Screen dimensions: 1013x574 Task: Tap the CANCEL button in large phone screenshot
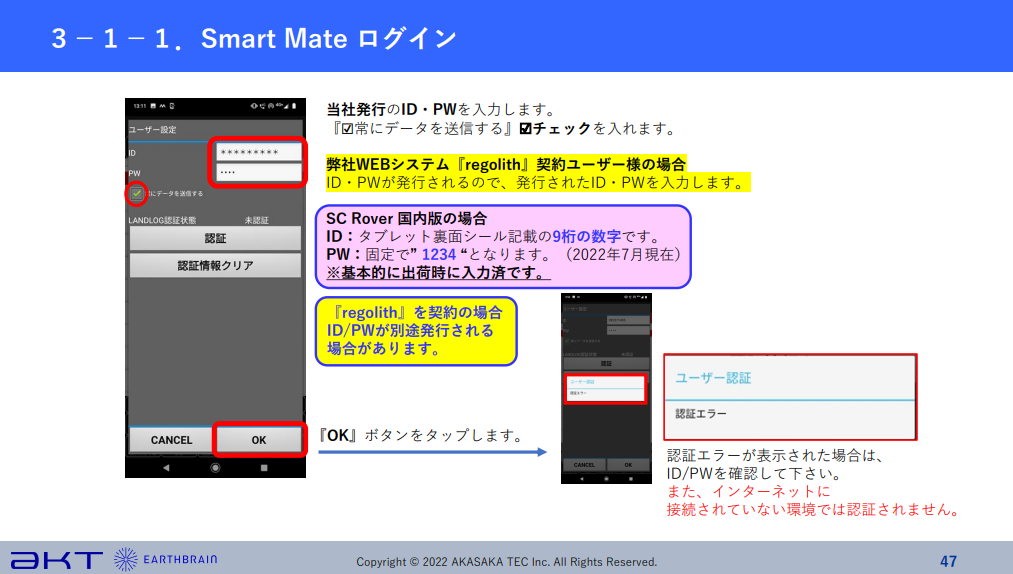click(171, 440)
